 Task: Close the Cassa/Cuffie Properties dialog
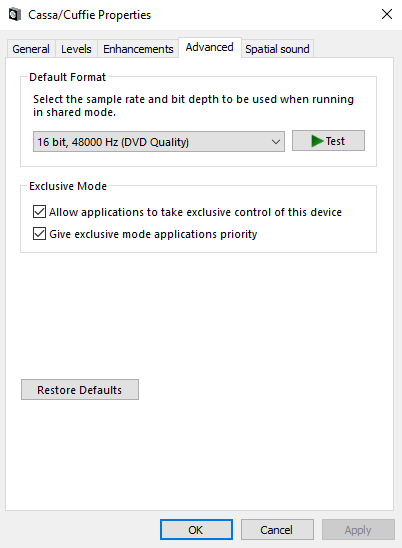pos(387,14)
